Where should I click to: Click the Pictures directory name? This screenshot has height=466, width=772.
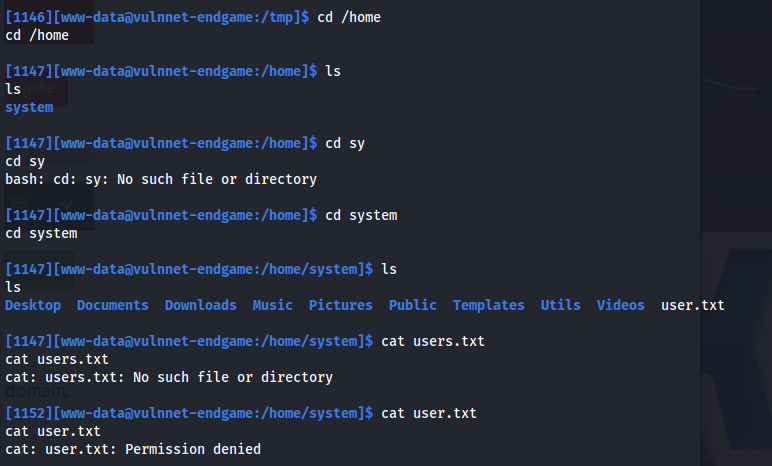click(x=340, y=305)
